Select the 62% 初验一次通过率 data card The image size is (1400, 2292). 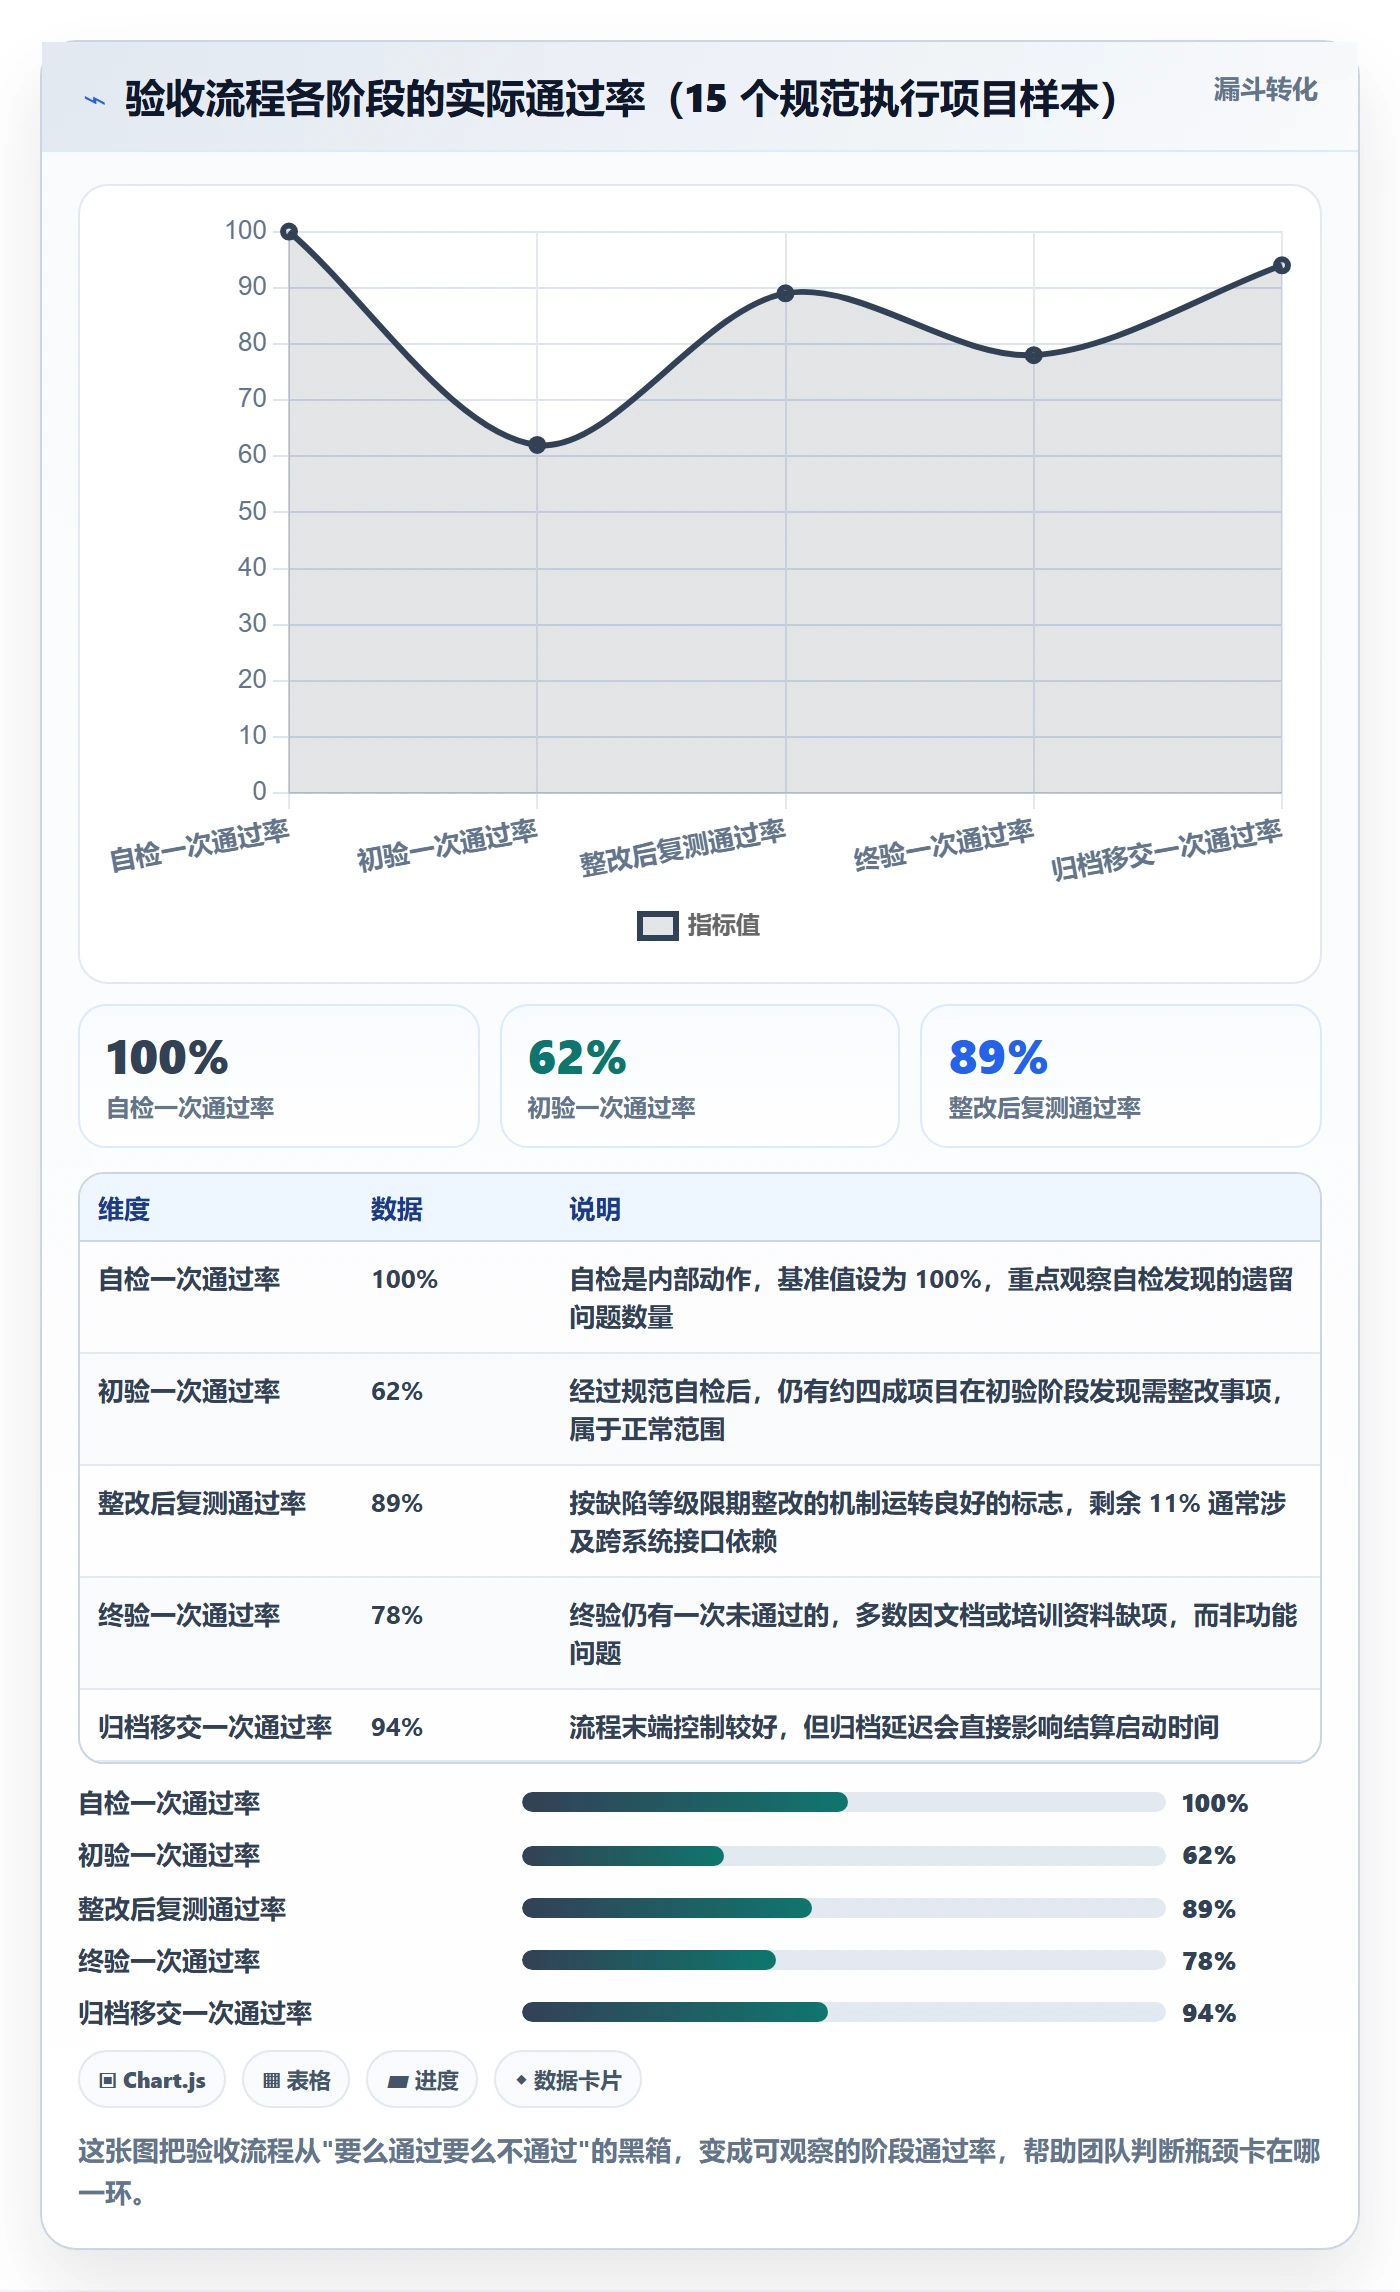point(700,1076)
